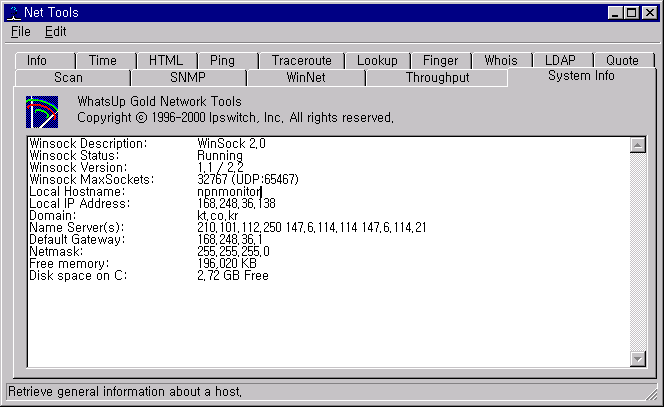This screenshot has width=664, height=407.
Task: Switch to the Finger tab
Action: (441, 61)
